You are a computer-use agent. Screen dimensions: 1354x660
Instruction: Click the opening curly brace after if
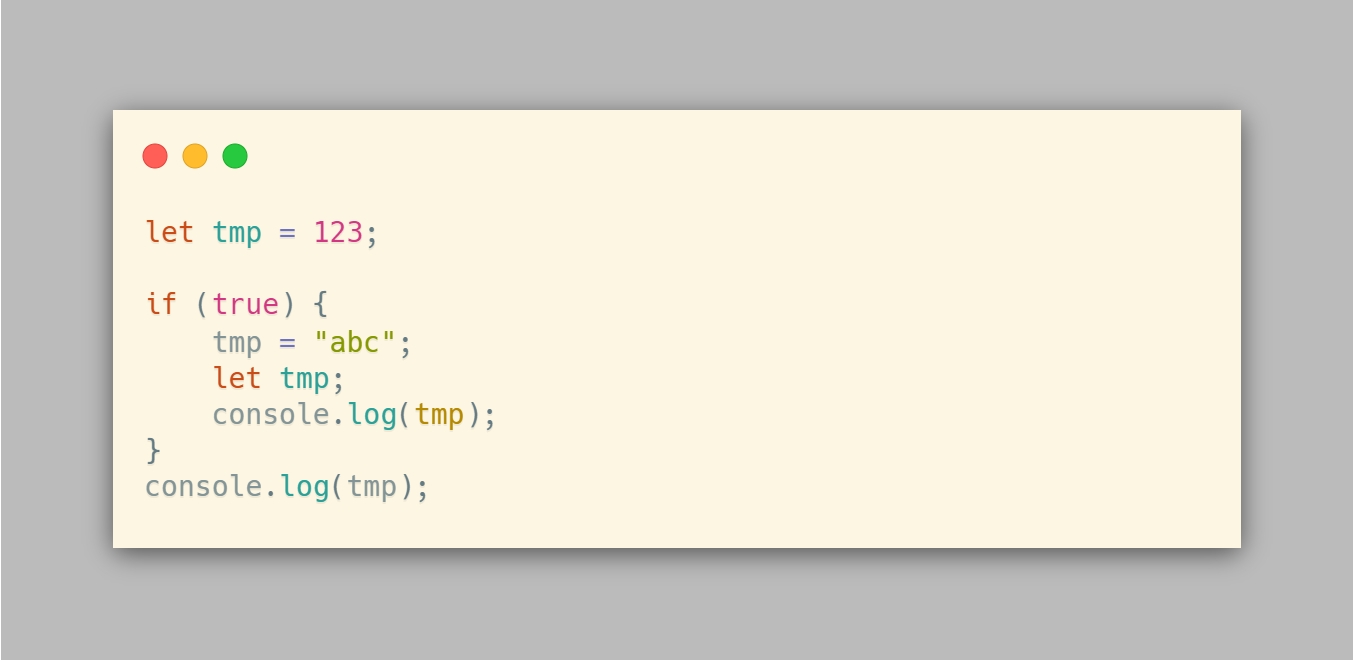(x=320, y=303)
